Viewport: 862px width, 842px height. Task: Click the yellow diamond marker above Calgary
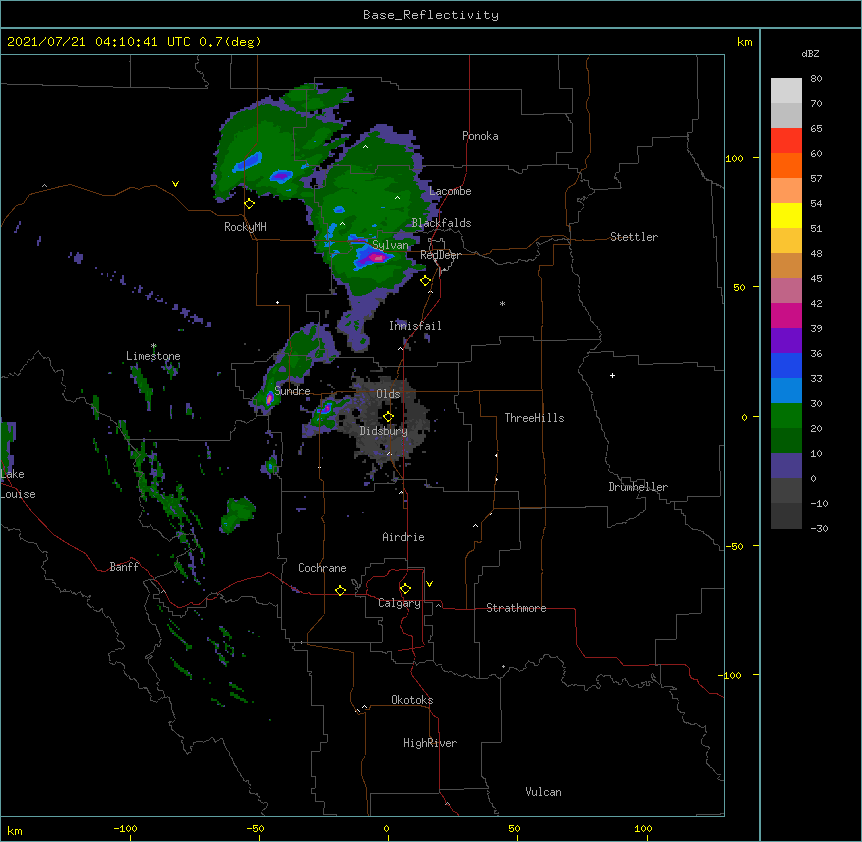point(405,589)
